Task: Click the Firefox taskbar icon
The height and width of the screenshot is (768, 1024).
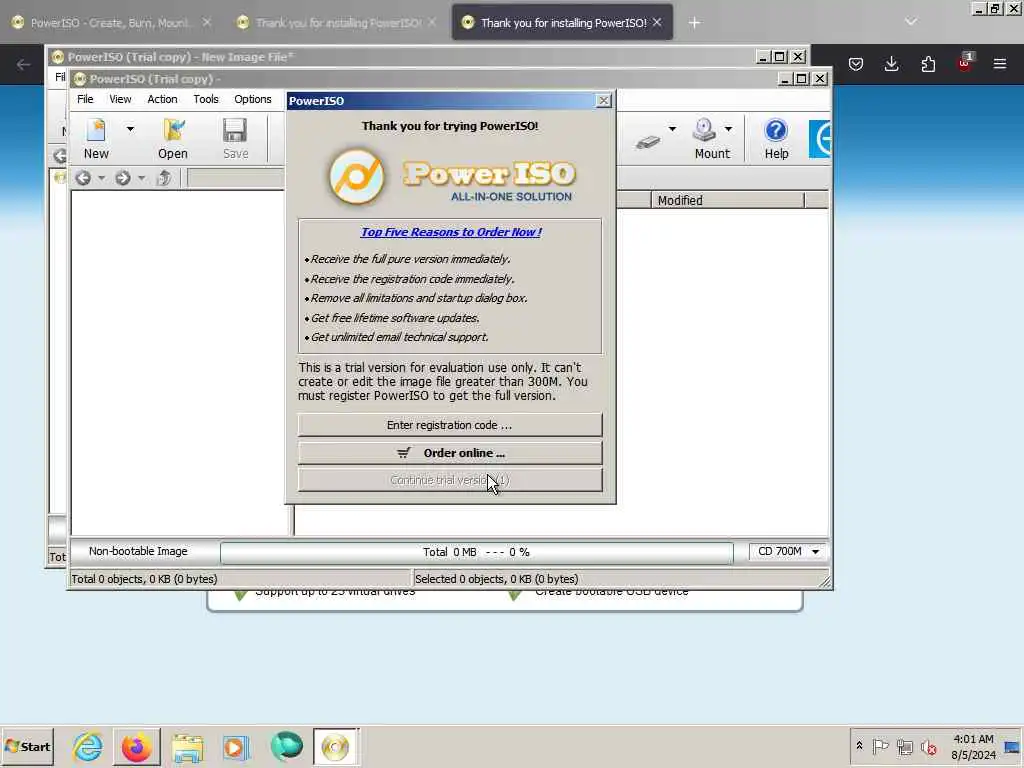Action: pos(136,747)
